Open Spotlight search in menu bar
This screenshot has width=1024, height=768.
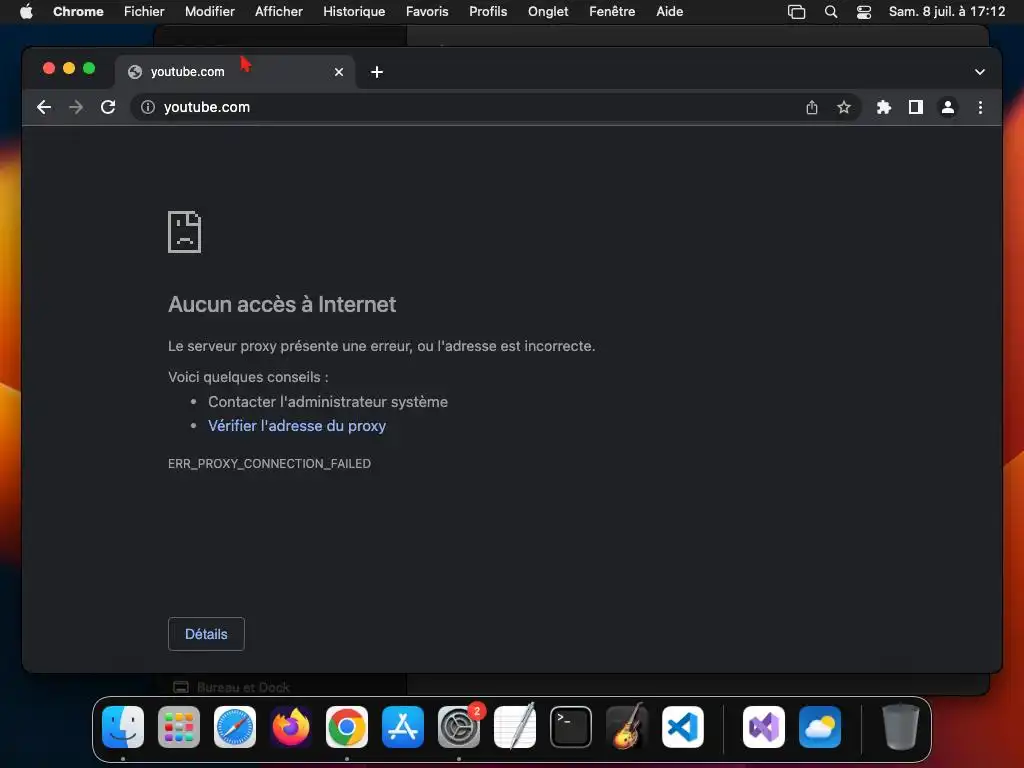pyautogui.click(x=831, y=12)
